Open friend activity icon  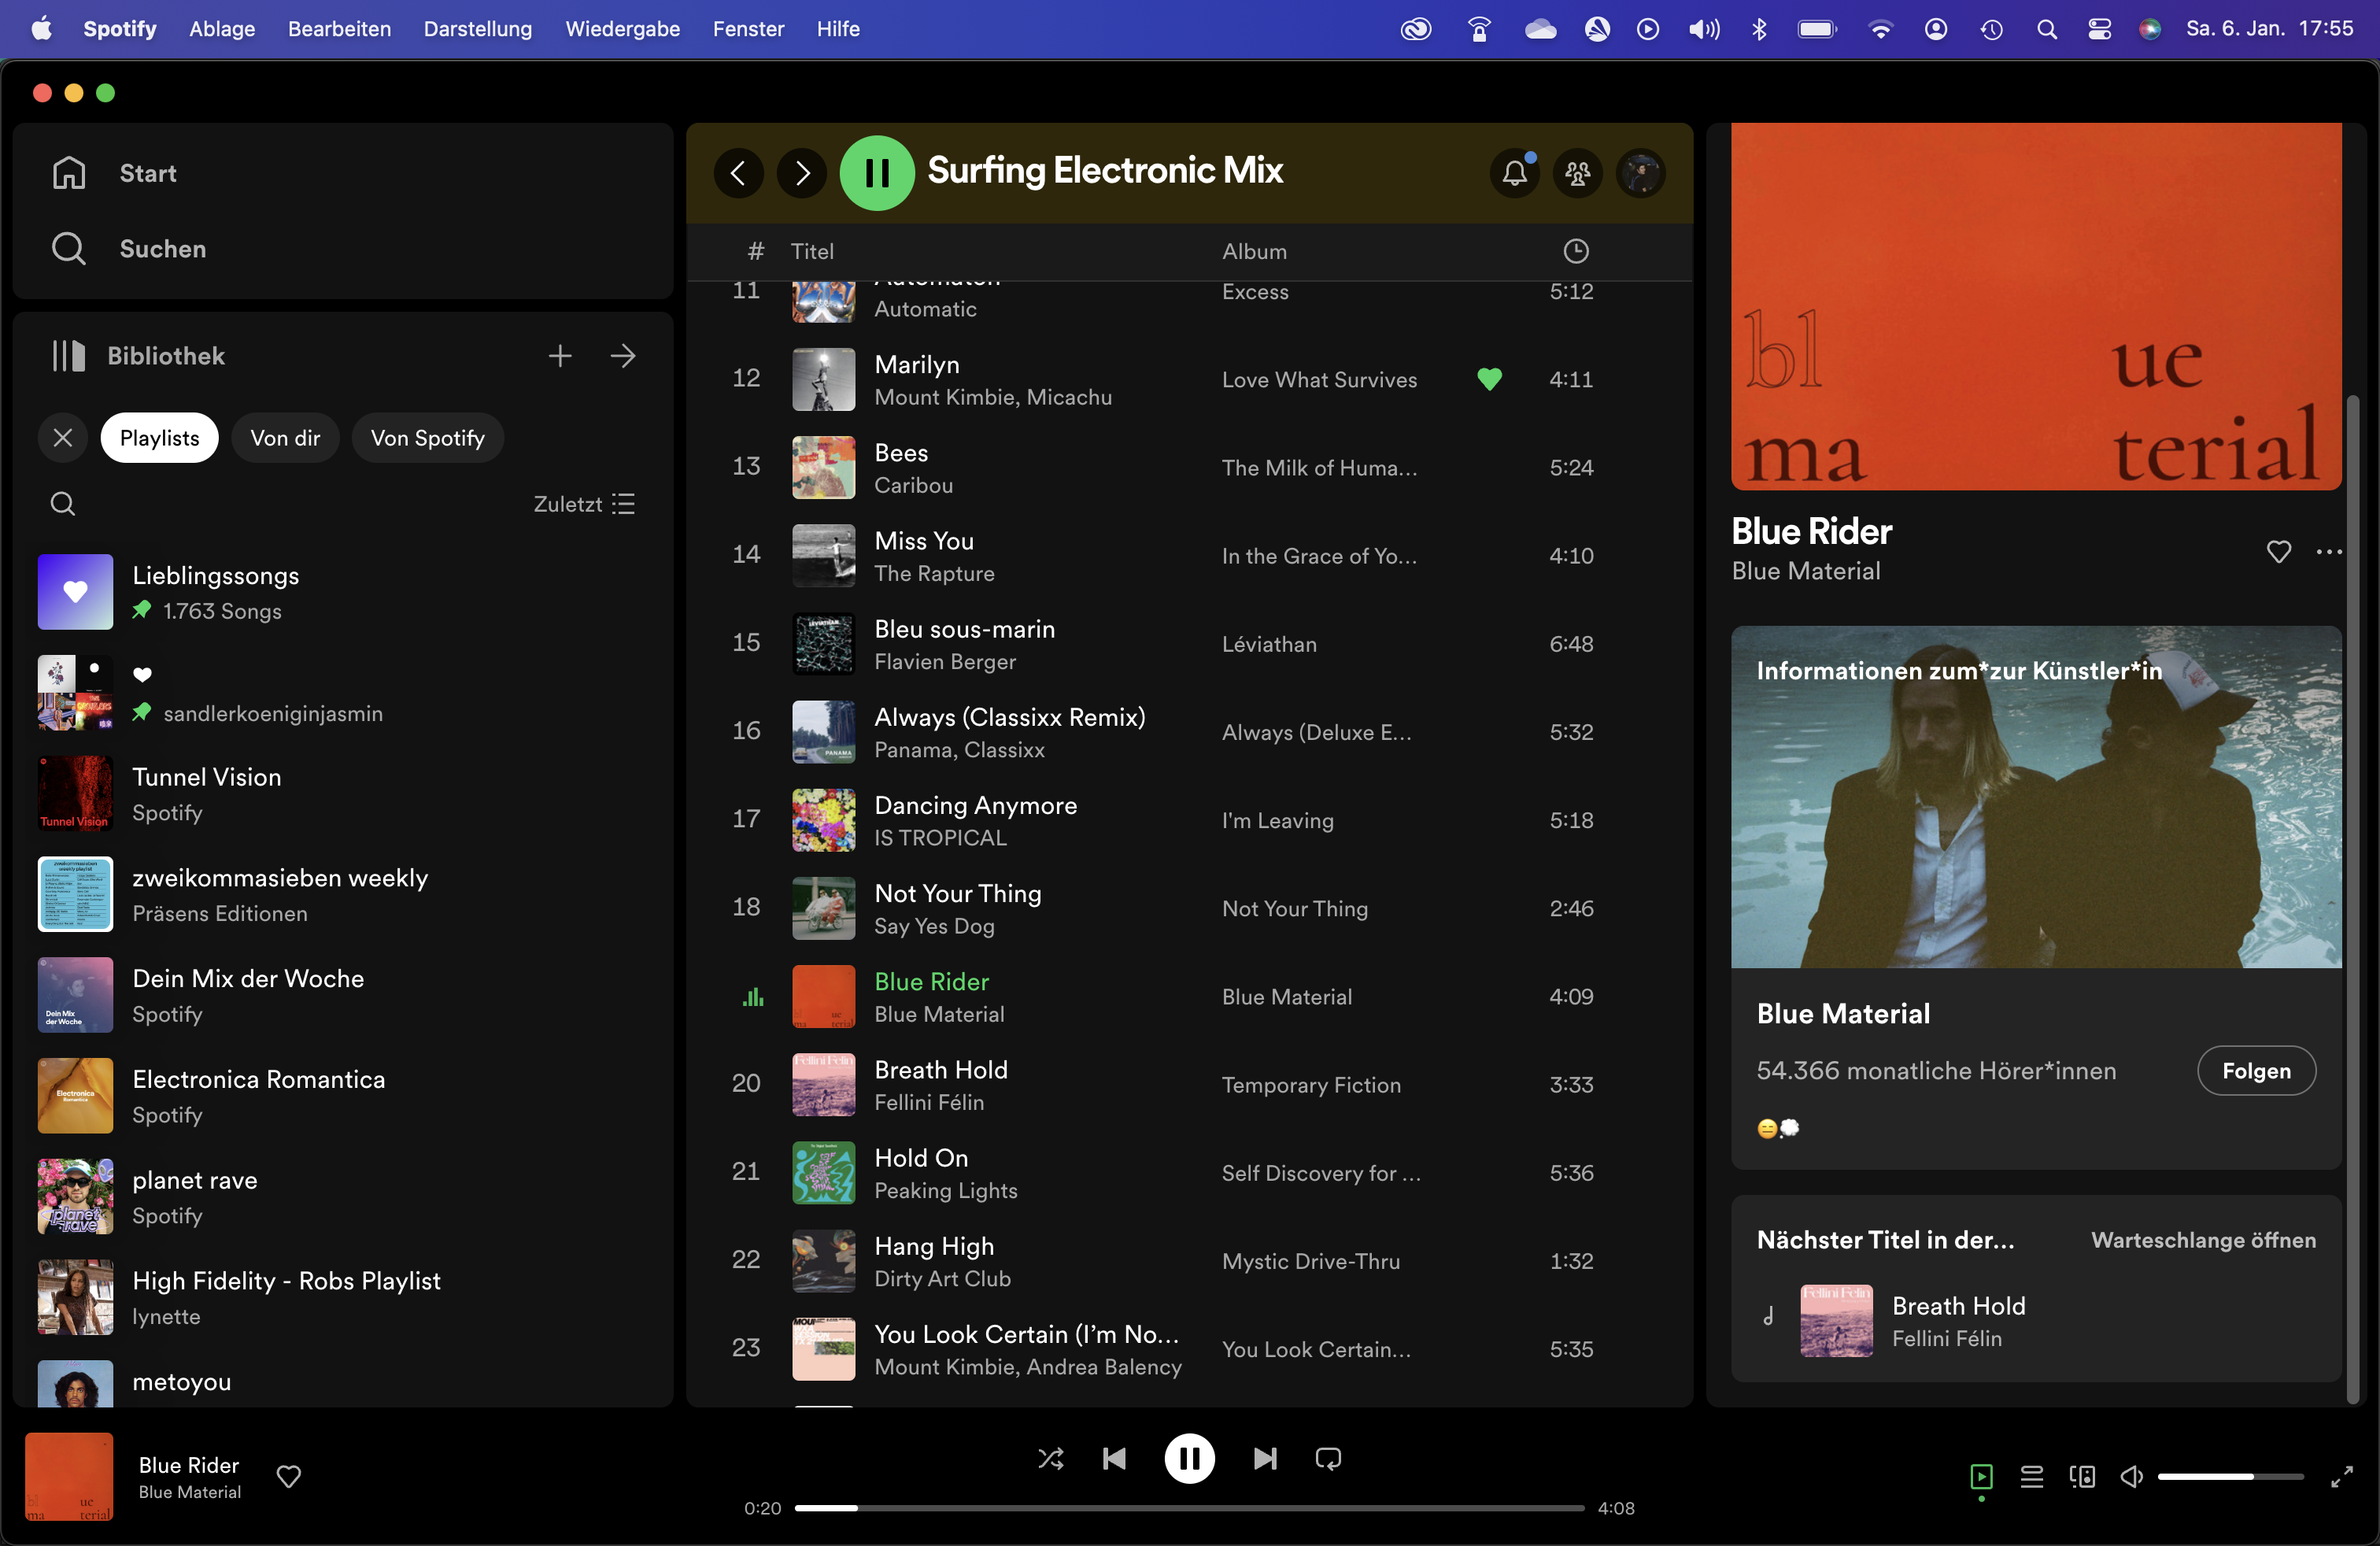pos(1578,173)
